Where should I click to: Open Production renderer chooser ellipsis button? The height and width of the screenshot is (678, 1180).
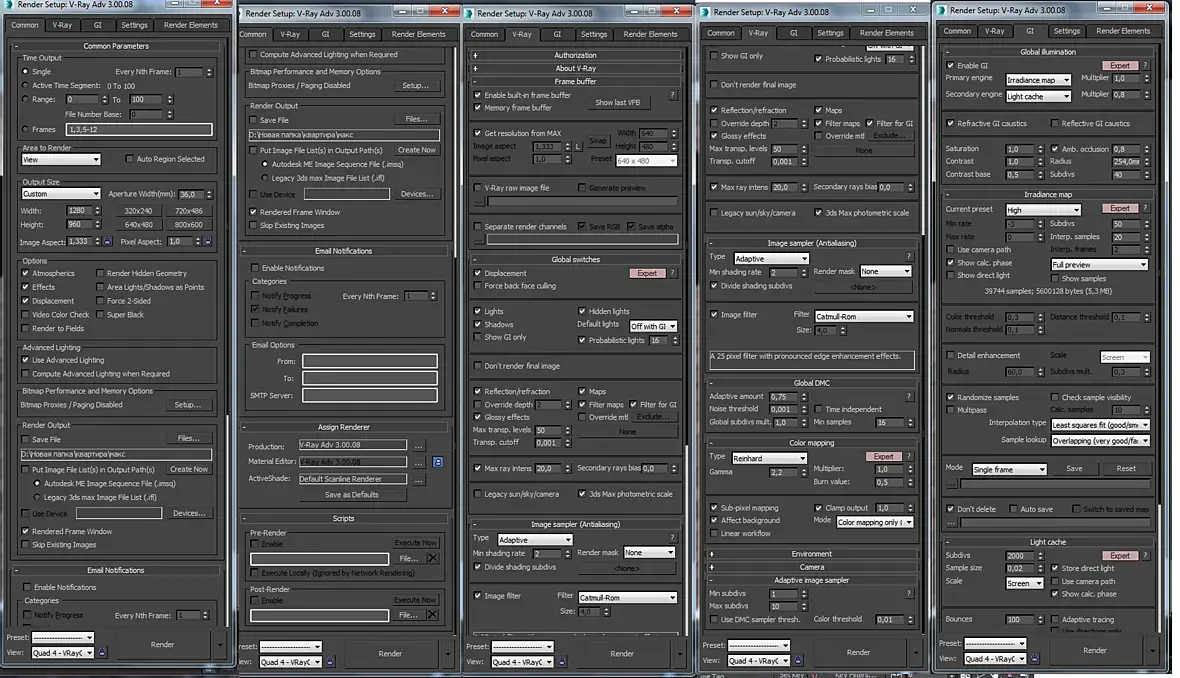[x=418, y=445]
